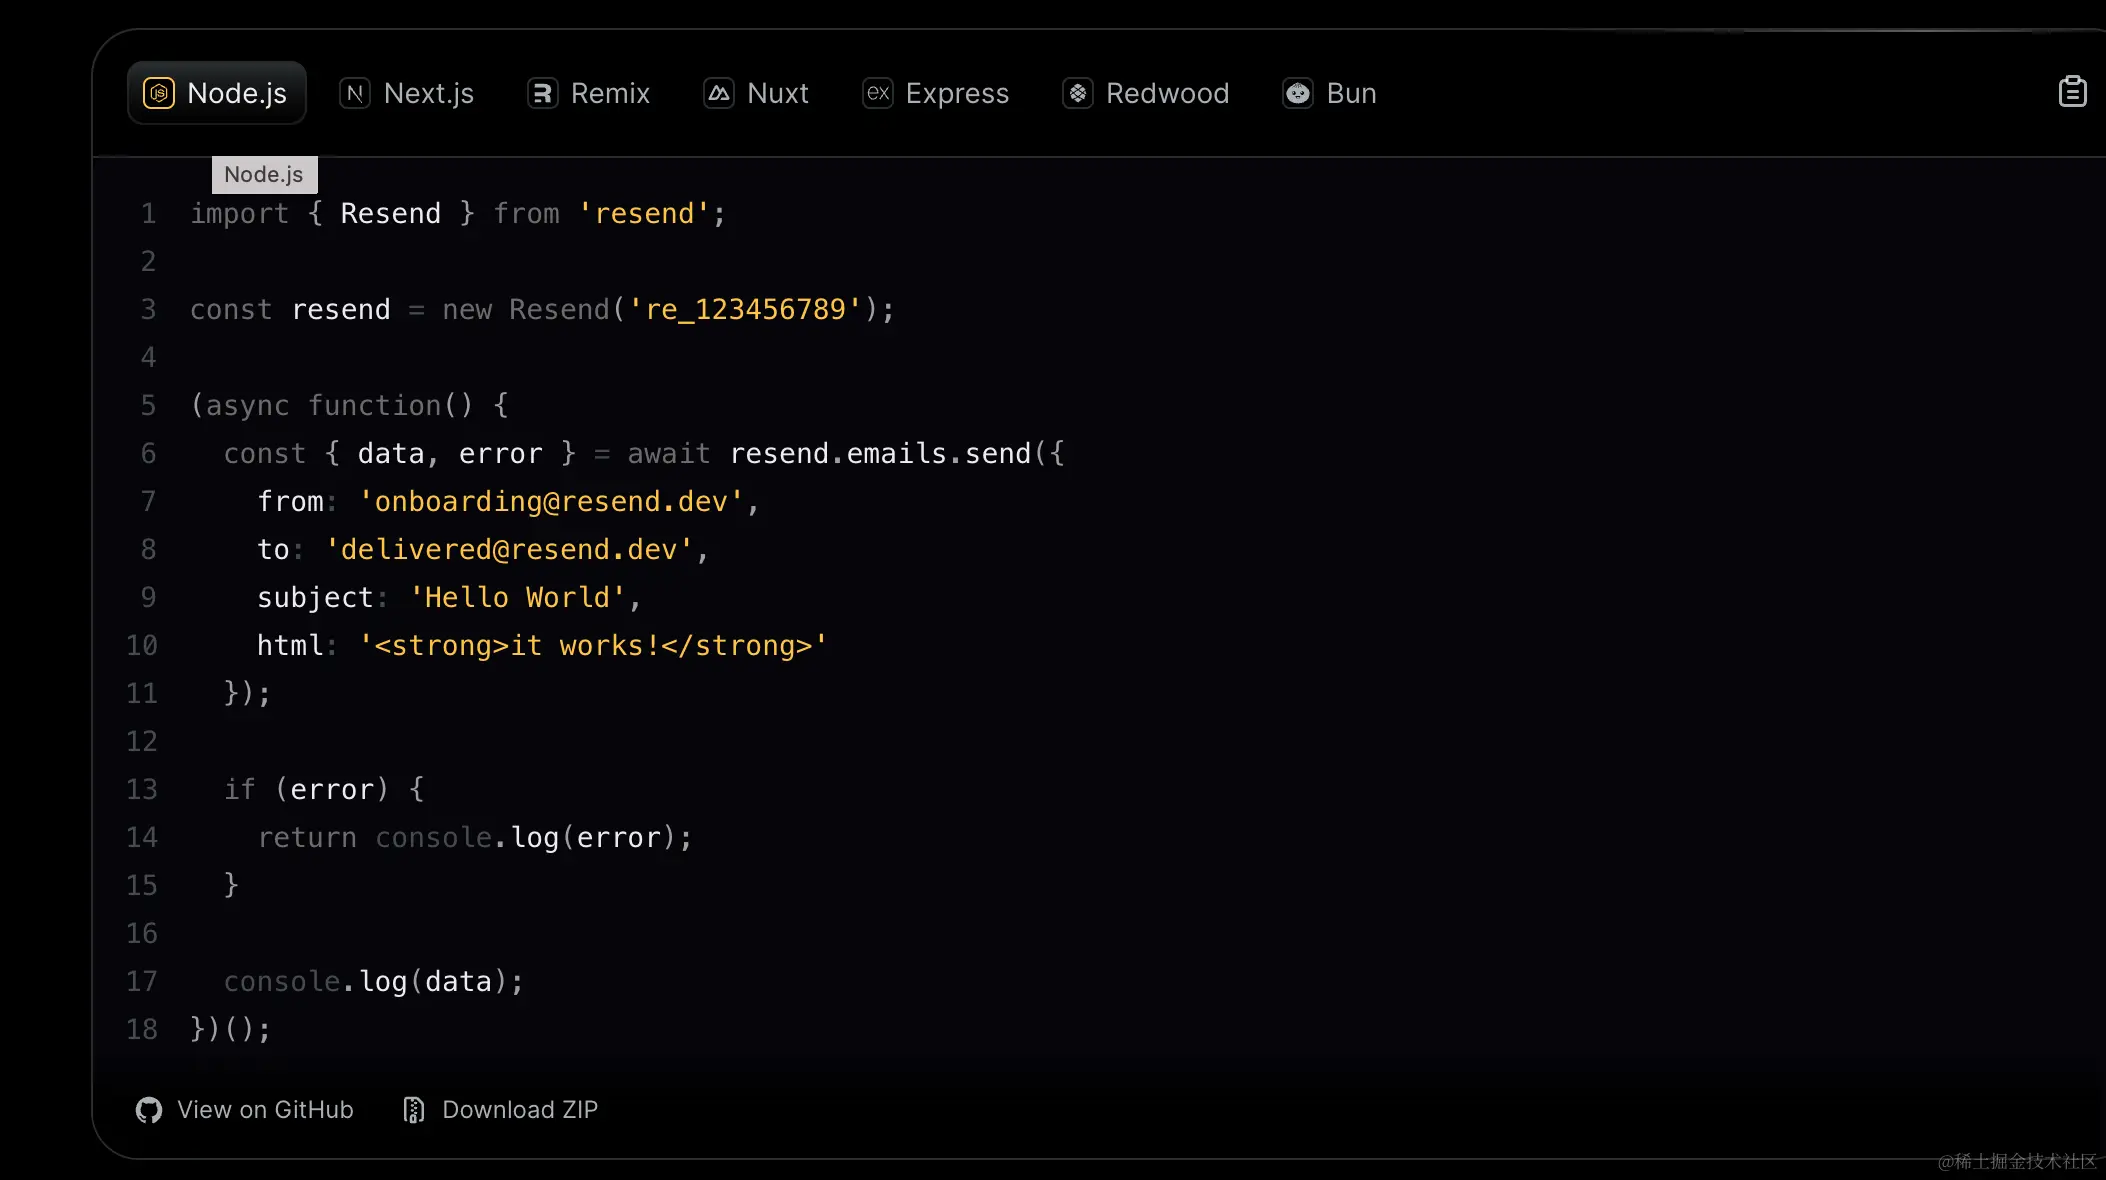2106x1180 pixels.
Task: Open the Redwood code example tab
Action: pyautogui.click(x=1167, y=93)
